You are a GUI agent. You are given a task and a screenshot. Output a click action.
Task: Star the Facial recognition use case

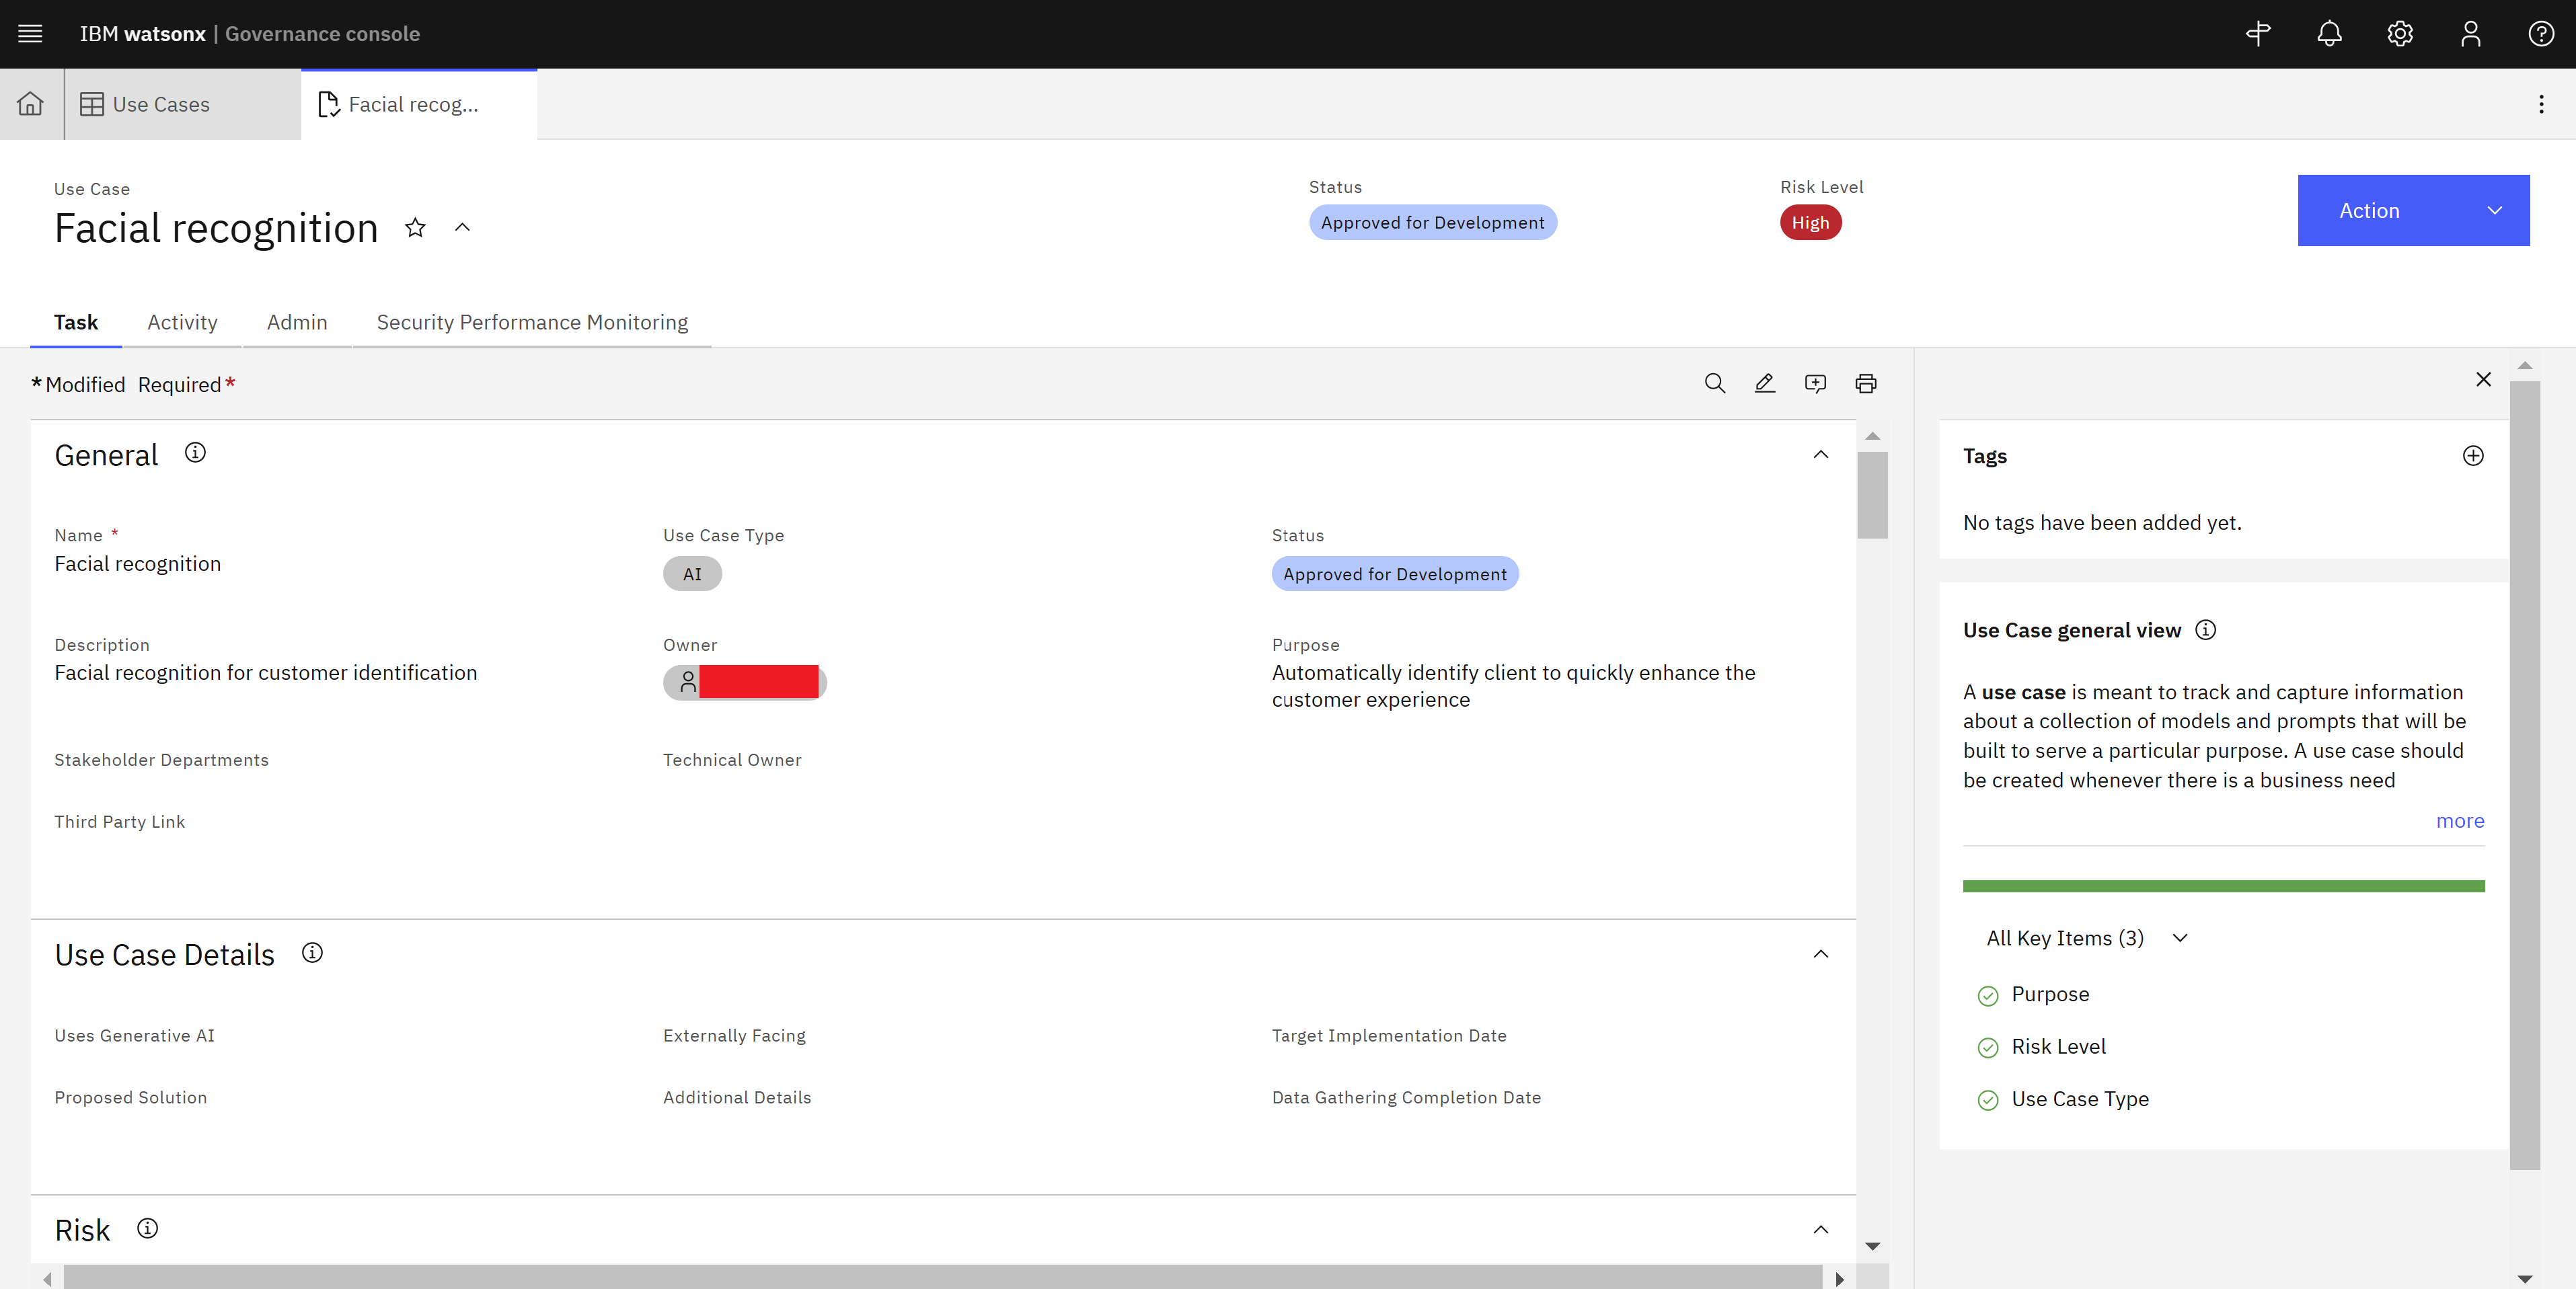[x=415, y=228]
